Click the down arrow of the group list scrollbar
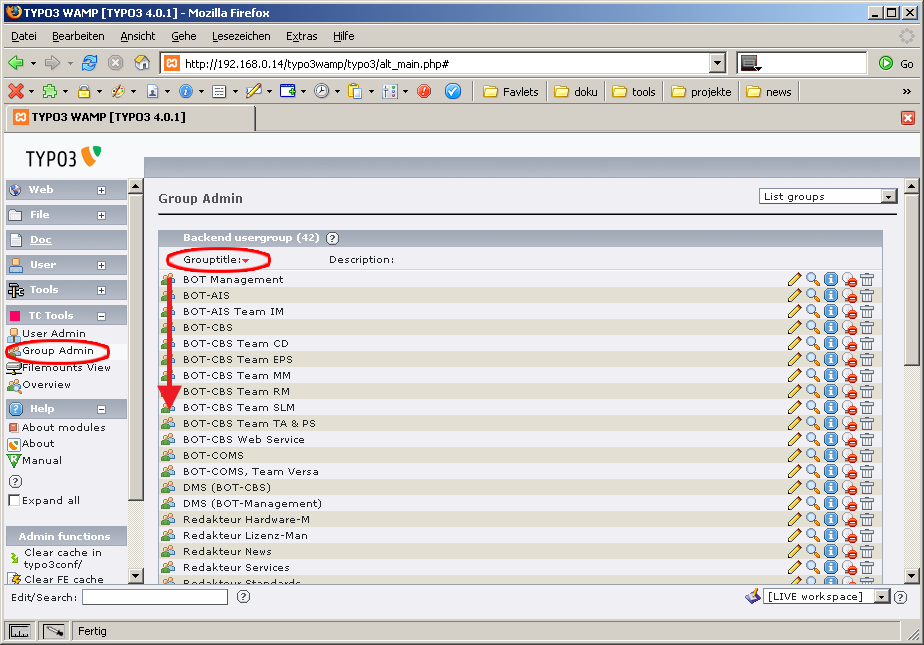Screen dimensions: 924x645 point(912,575)
